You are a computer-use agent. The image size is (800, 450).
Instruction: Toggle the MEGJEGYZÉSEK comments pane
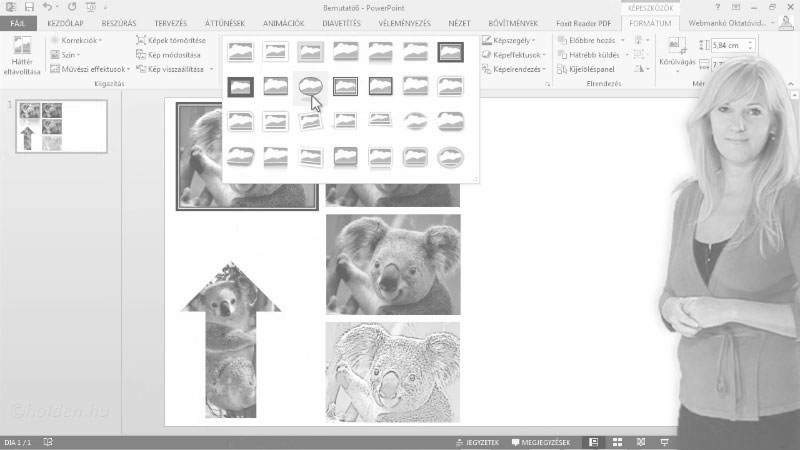pos(541,442)
